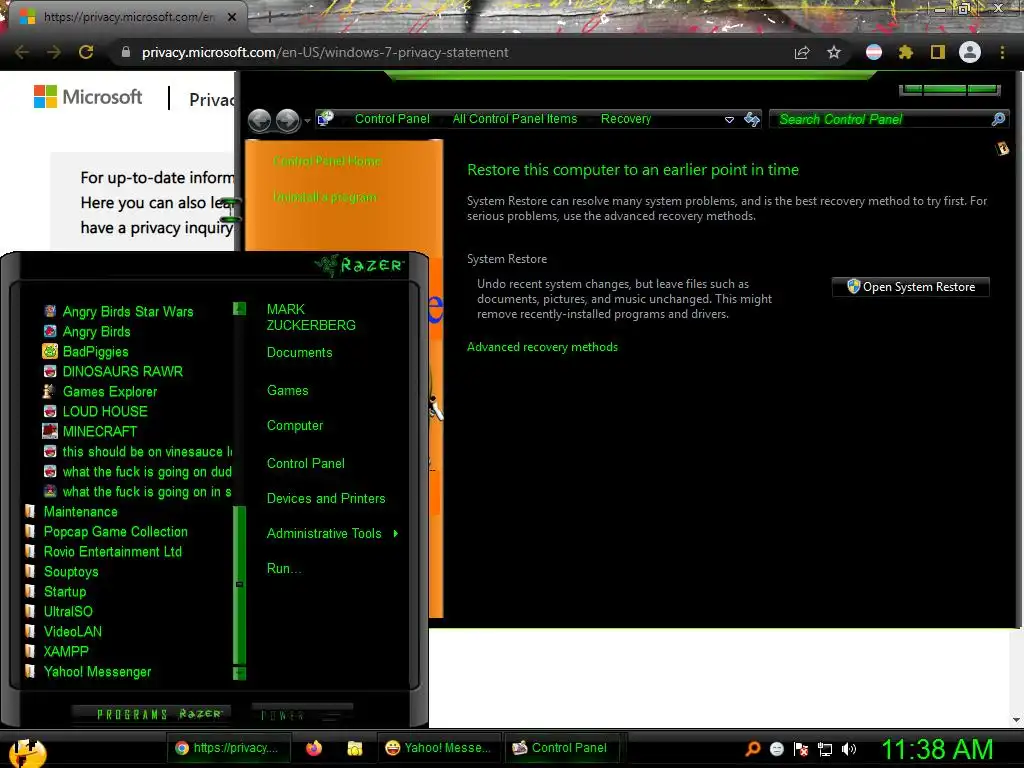Go back in Control Panel window
The width and height of the screenshot is (1024, 768).
click(x=260, y=121)
